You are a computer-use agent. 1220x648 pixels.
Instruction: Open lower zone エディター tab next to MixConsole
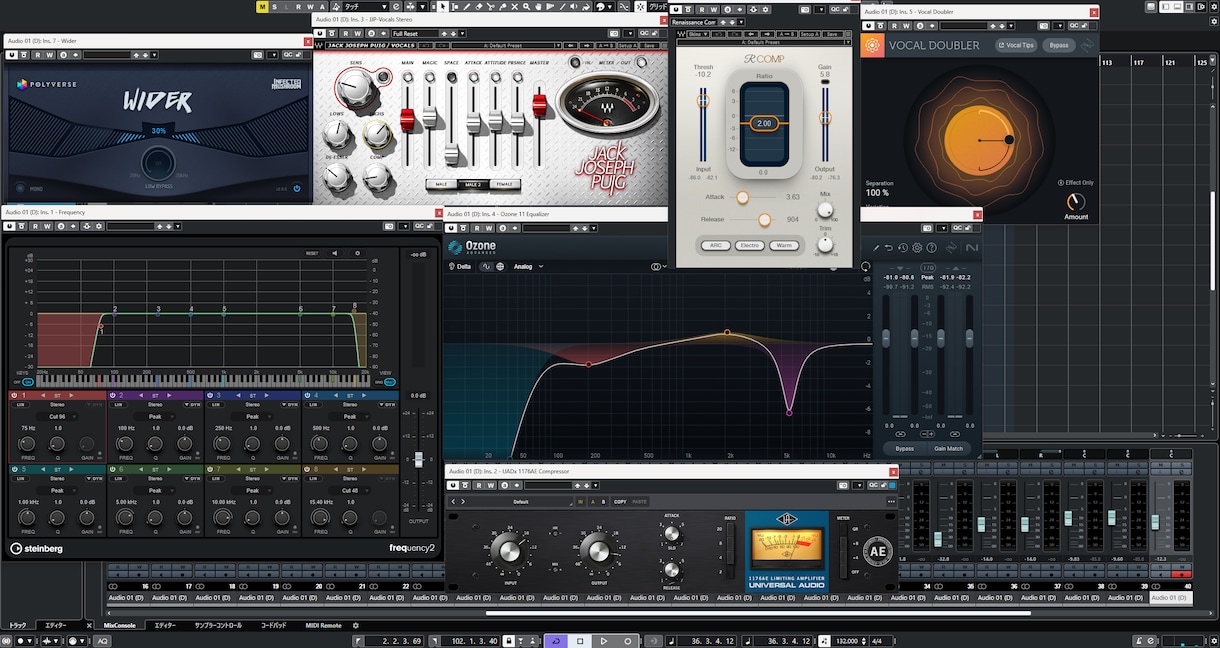click(165, 626)
